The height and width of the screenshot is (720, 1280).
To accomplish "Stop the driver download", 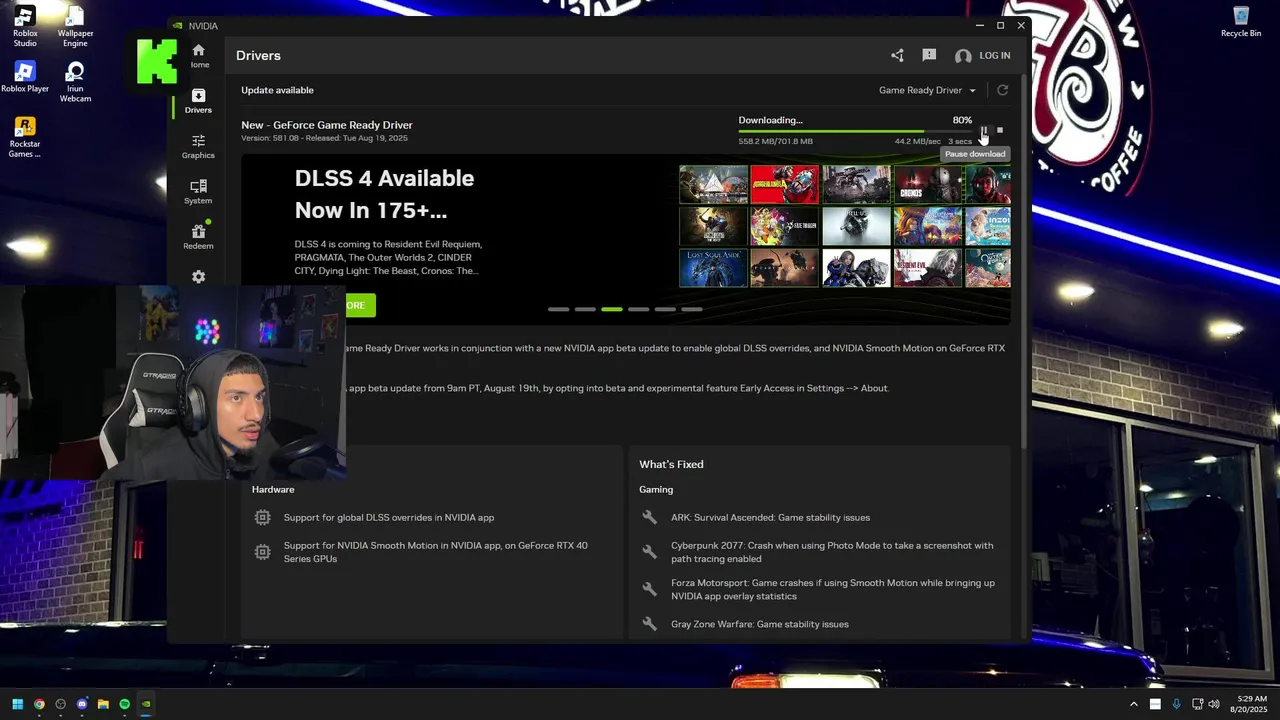I will pyautogui.click(x=1000, y=130).
